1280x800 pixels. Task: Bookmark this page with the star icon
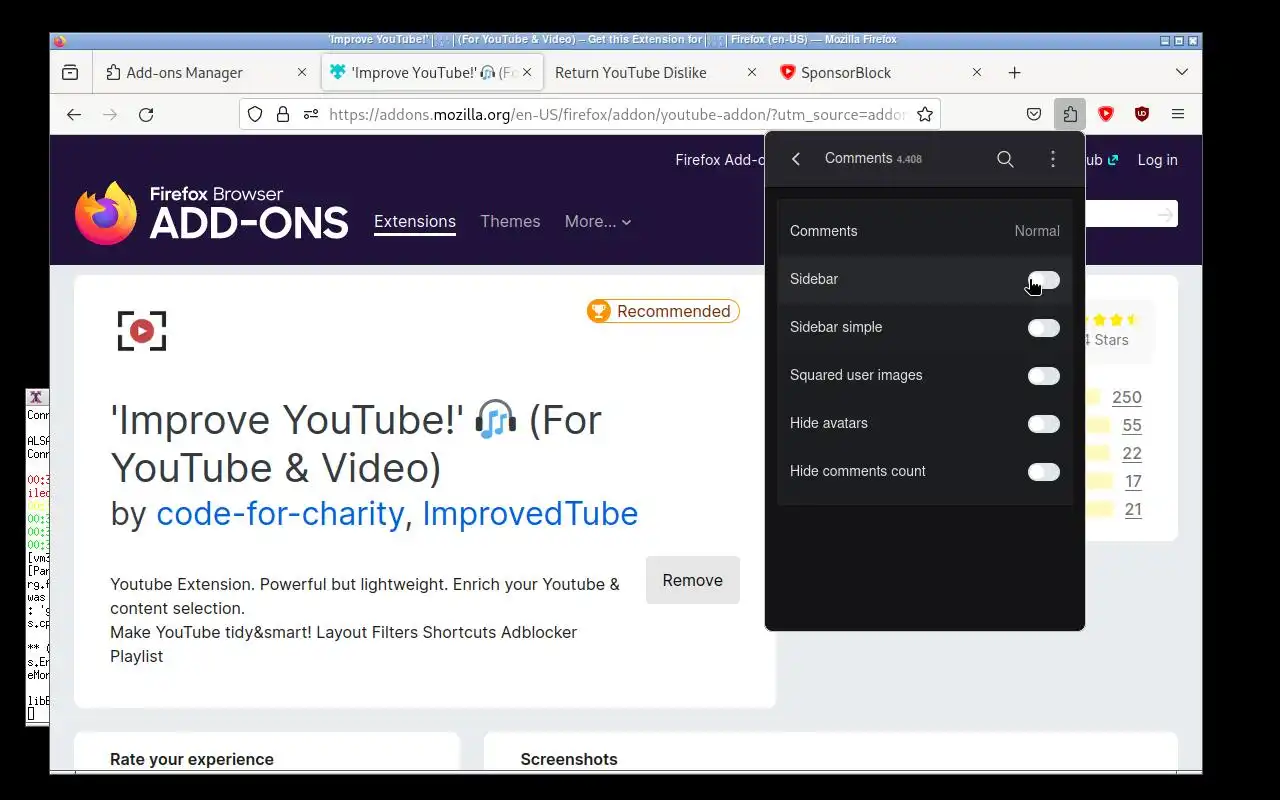coord(925,114)
